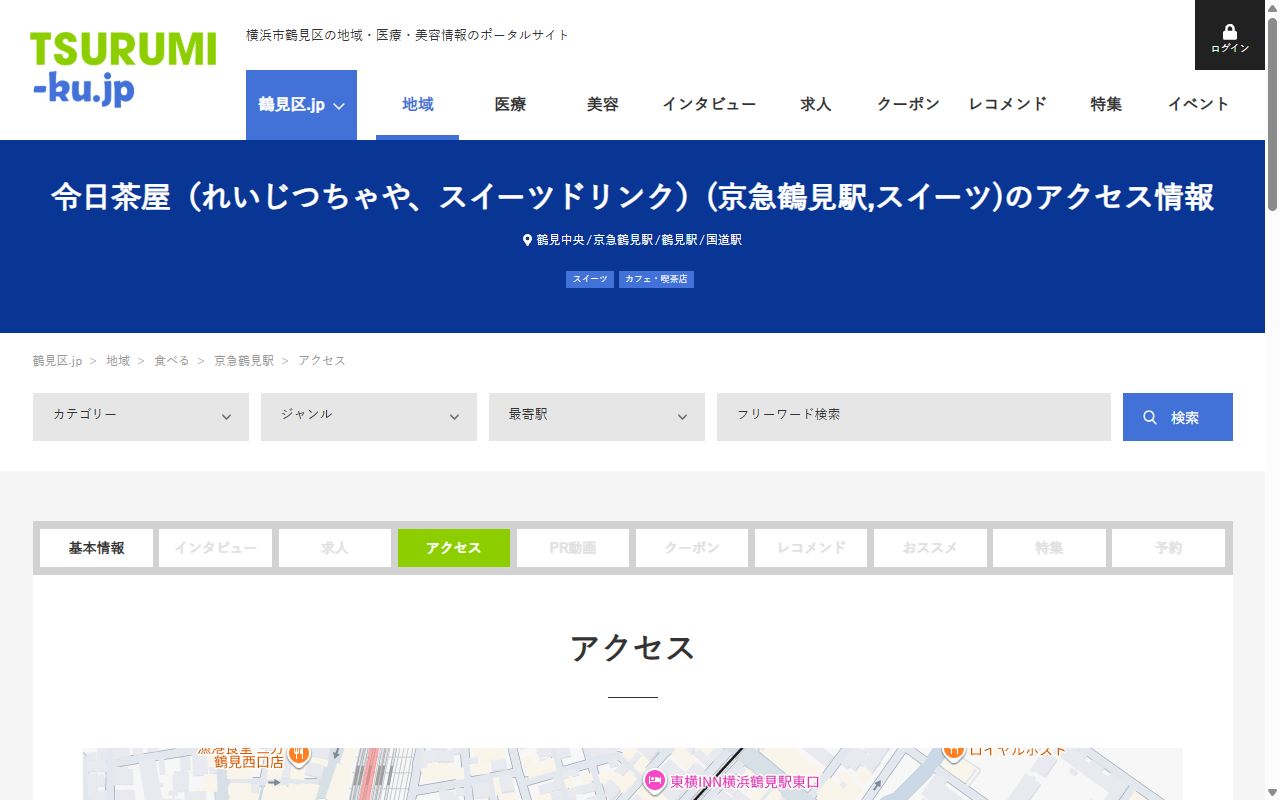Open the カテゴリー dropdown
The image size is (1280, 800).
click(x=141, y=417)
